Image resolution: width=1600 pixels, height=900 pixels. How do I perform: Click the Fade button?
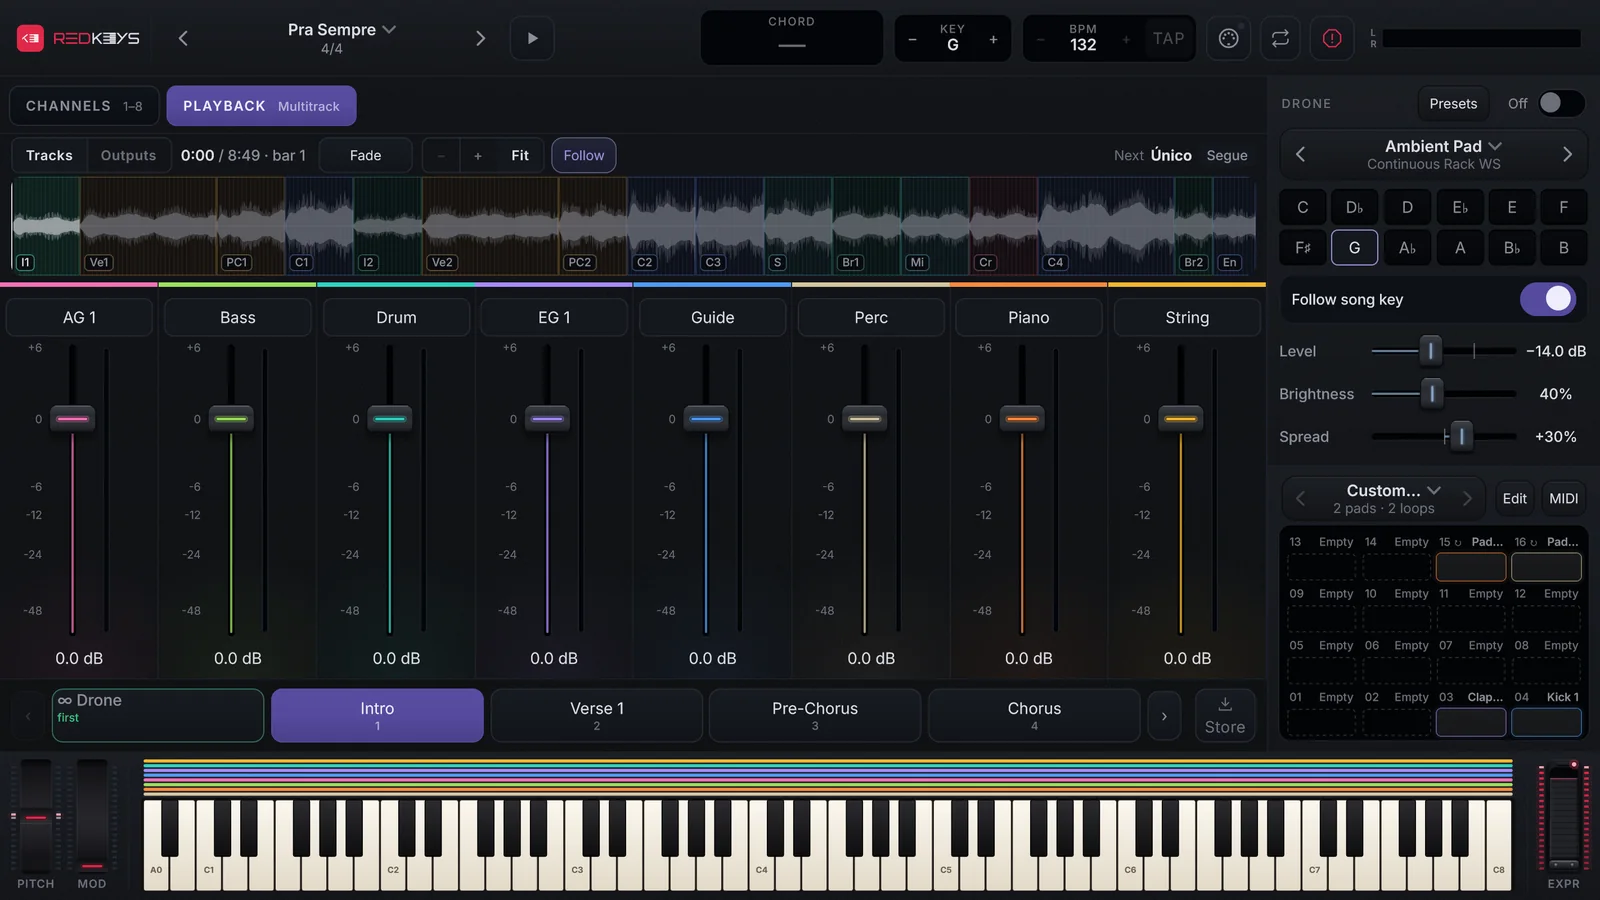[365, 155]
